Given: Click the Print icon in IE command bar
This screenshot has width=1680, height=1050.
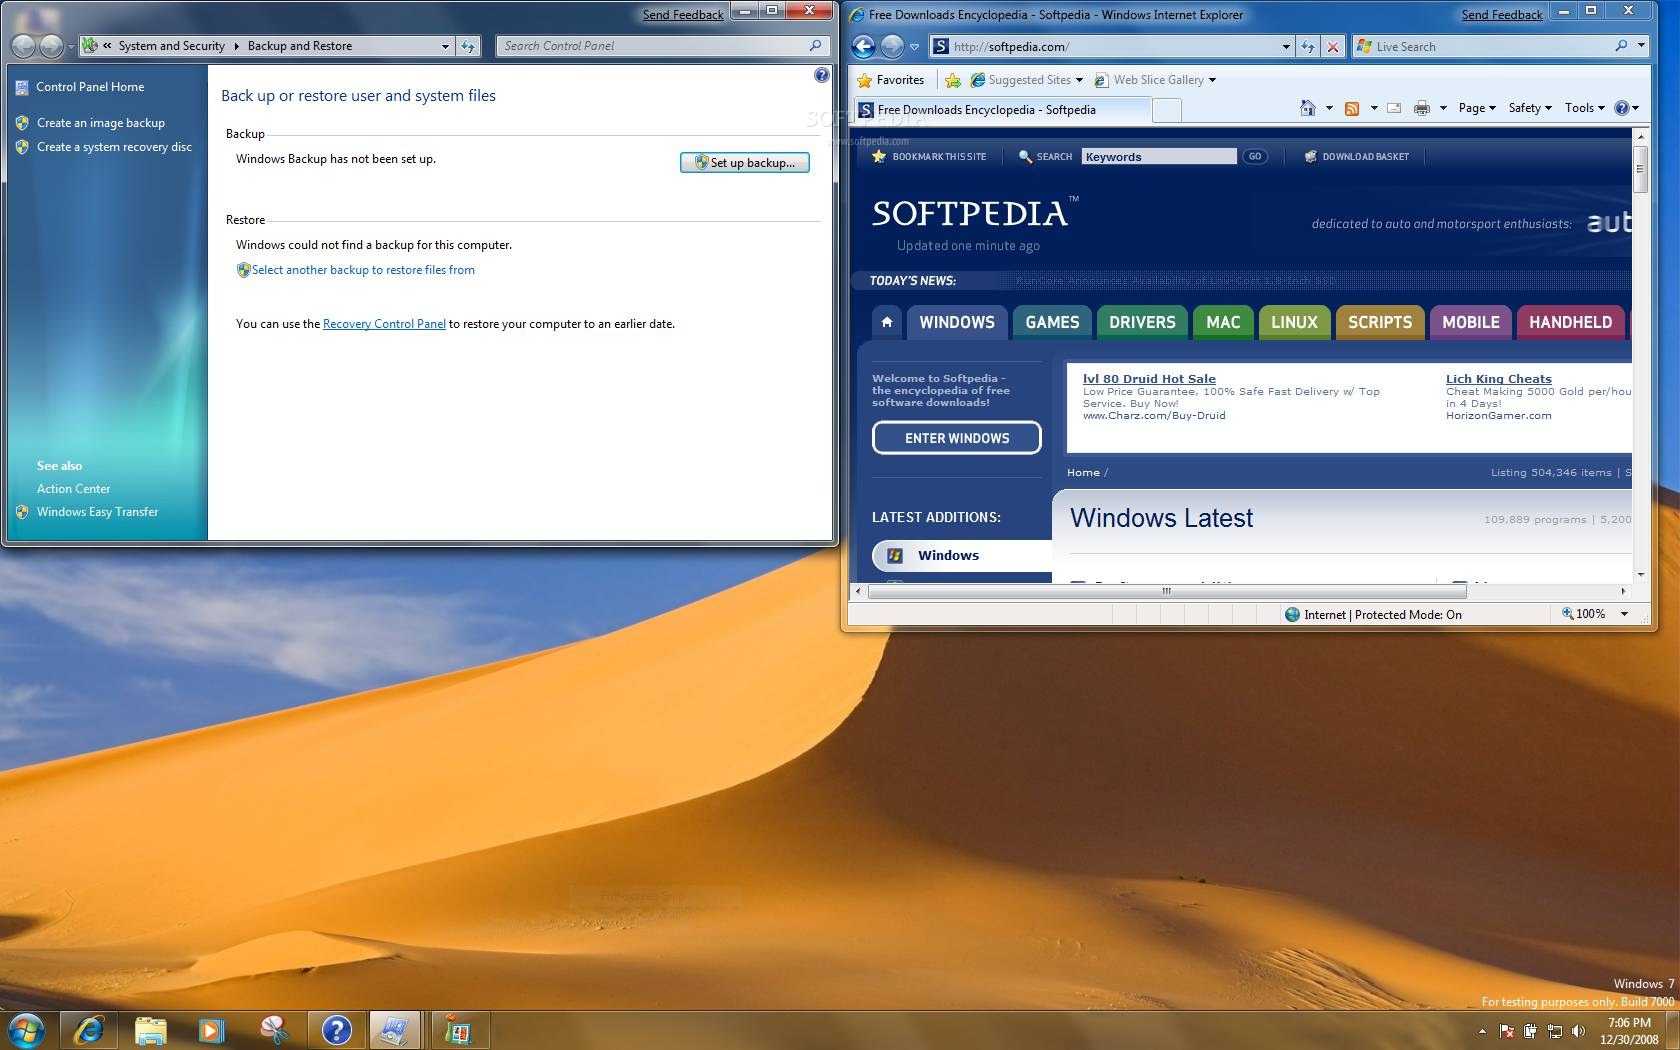Looking at the screenshot, I should point(1422,108).
